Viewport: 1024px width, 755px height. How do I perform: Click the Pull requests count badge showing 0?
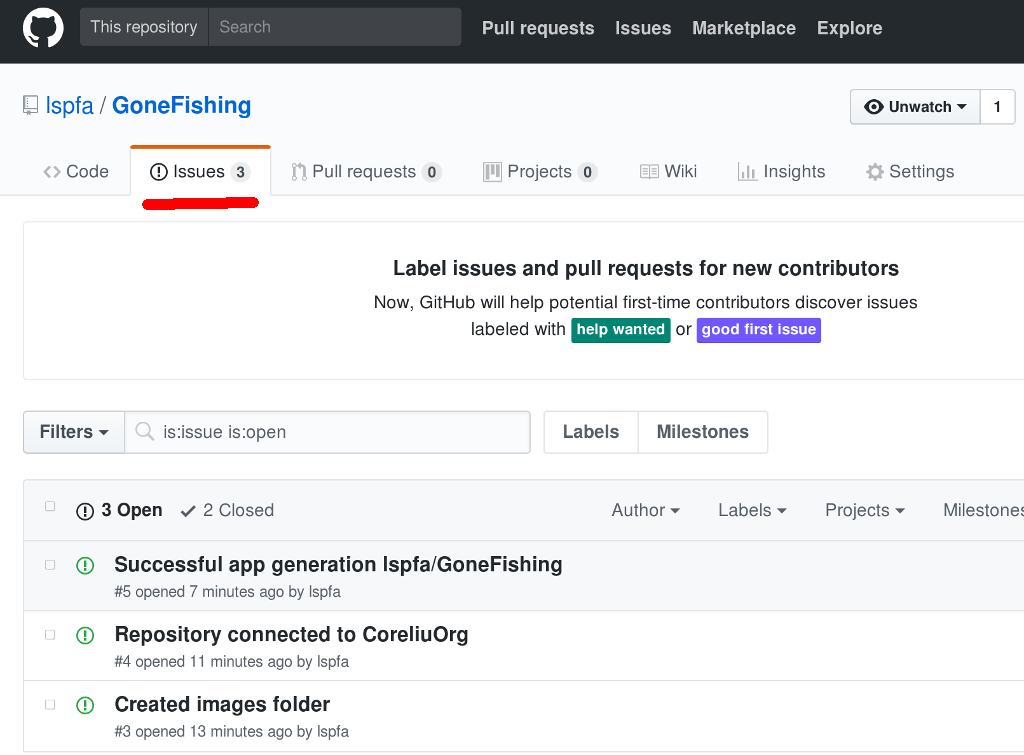click(x=432, y=172)
